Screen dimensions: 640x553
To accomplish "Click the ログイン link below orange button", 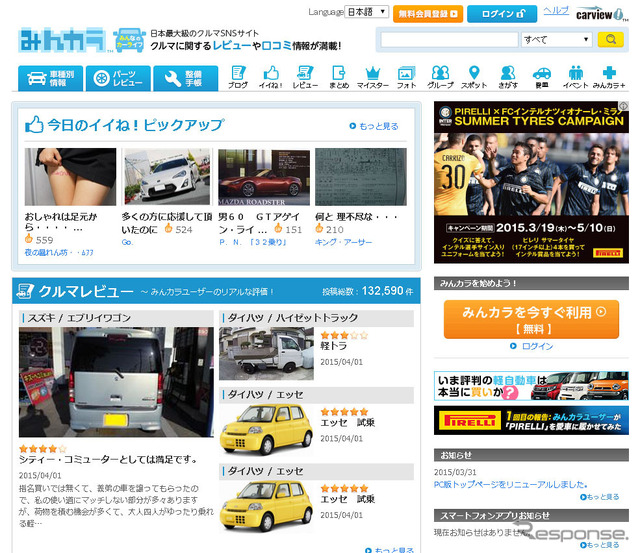I will coord(537,346).
